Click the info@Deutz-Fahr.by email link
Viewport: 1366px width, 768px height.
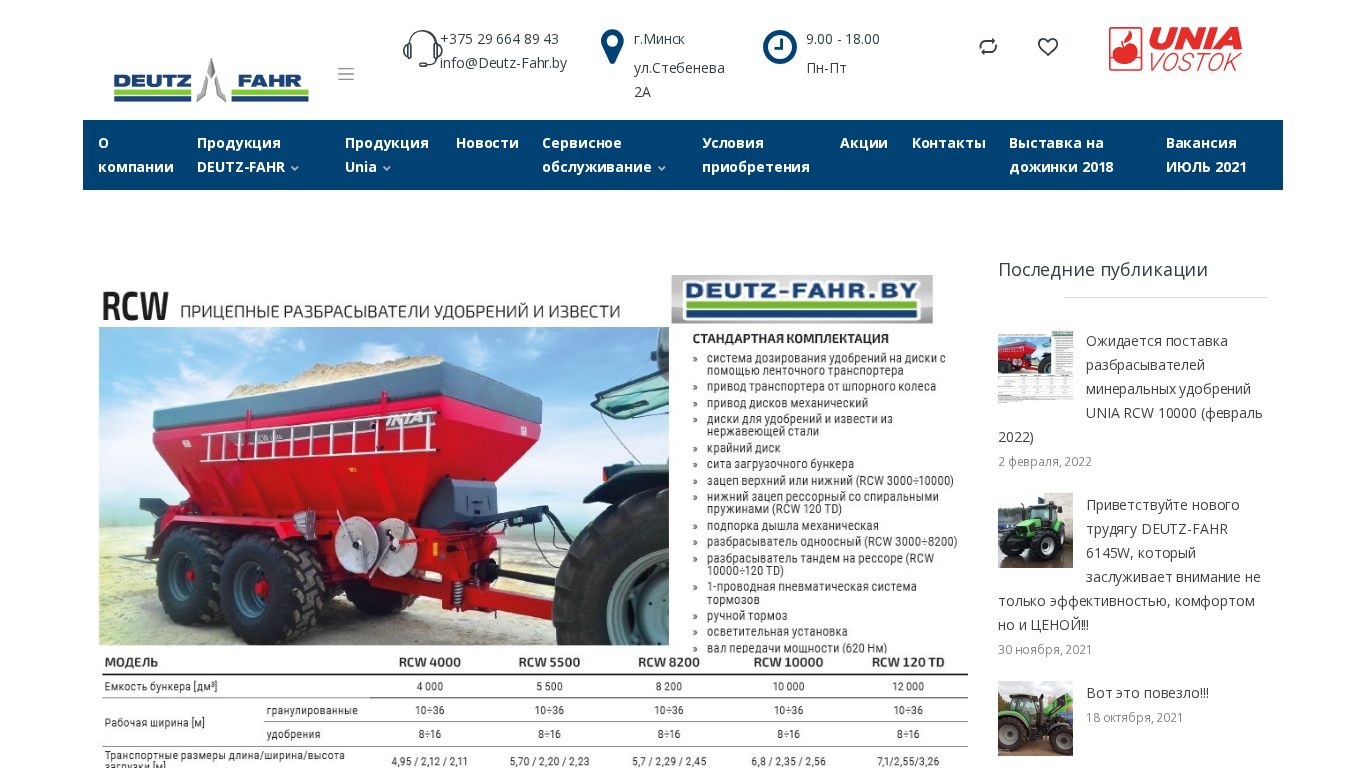click(503, 63)
